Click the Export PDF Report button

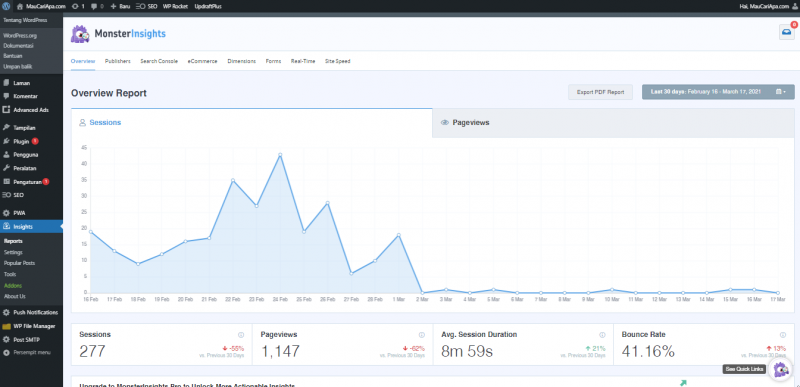click(x=601, y=92)
